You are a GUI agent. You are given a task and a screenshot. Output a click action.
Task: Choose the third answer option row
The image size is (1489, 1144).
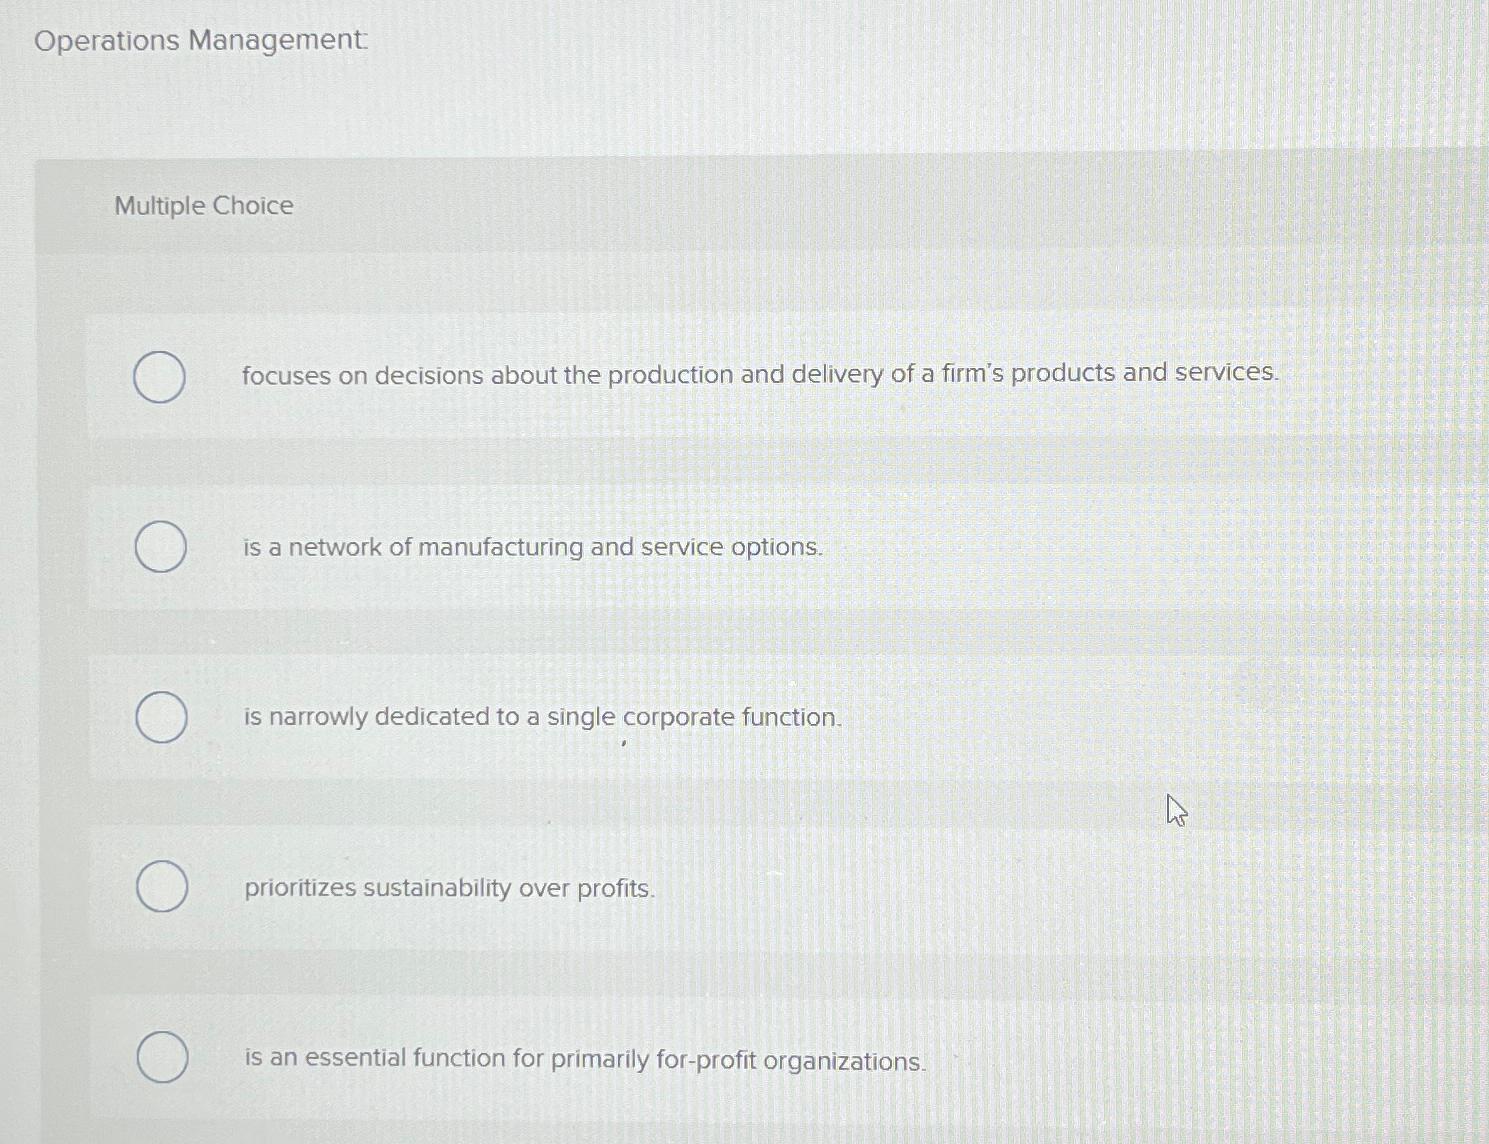(x=700, y=717)
